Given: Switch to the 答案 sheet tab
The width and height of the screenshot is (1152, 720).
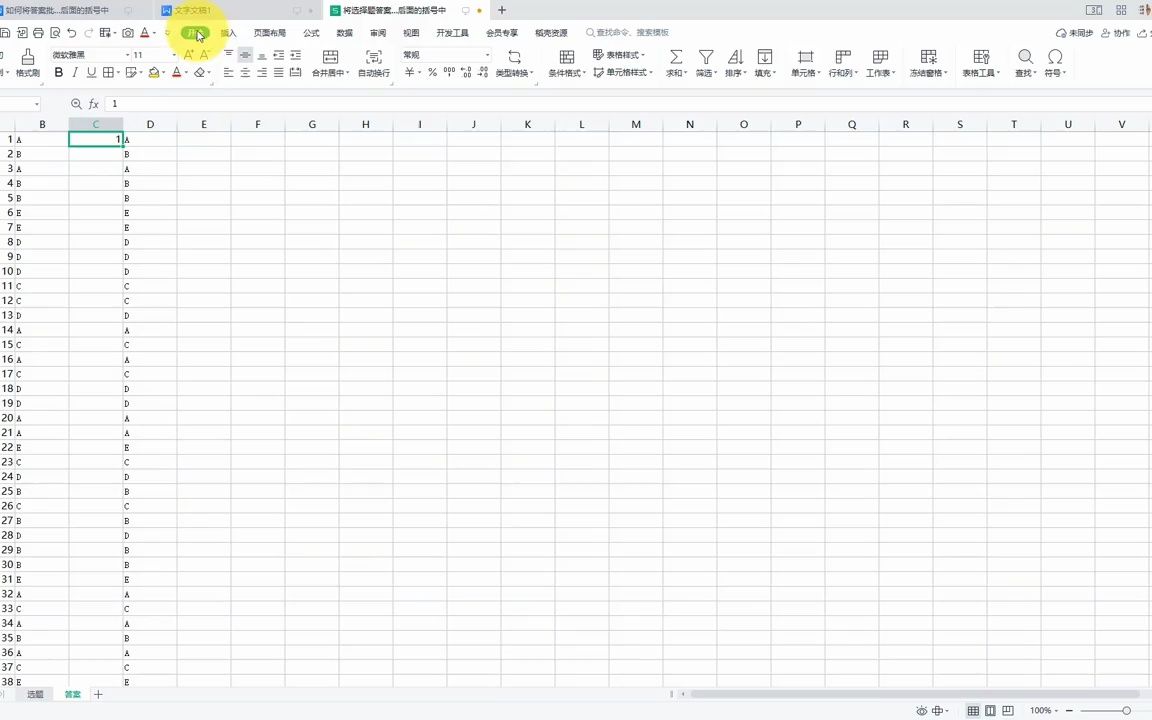Looking at the screenshot, I should pos(72,693).
